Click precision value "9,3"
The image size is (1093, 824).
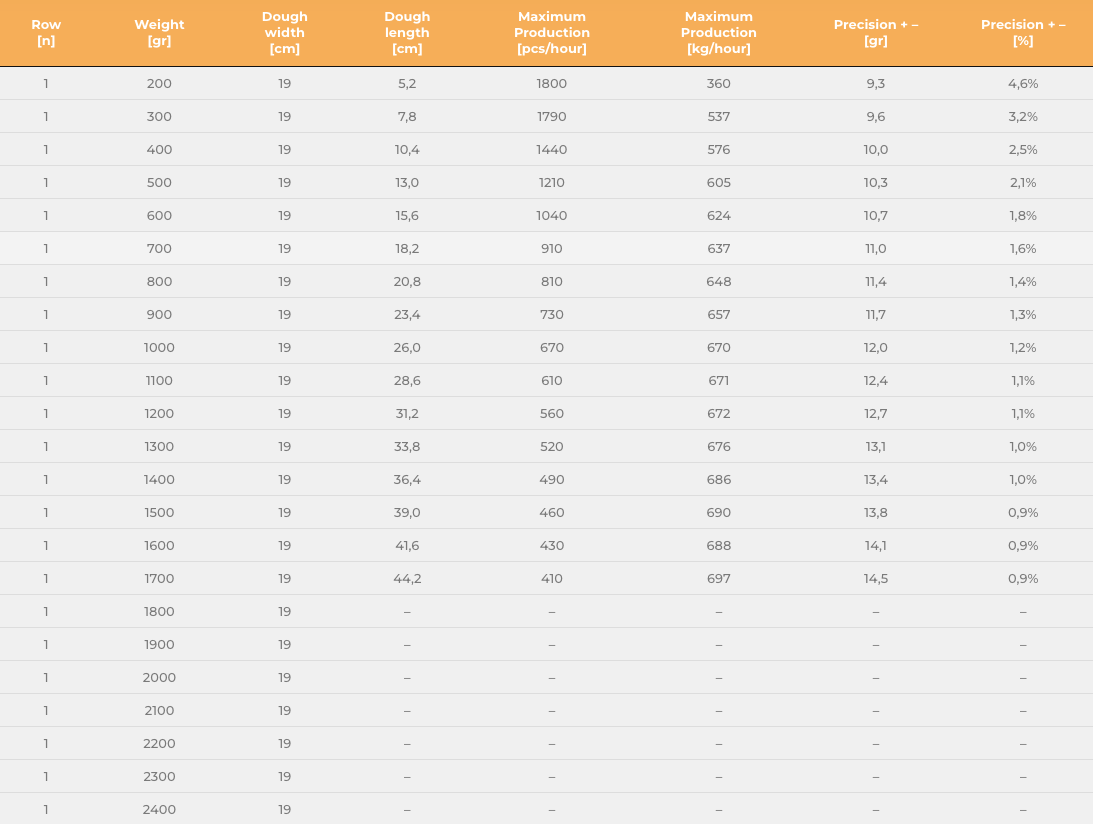click(876, 84)
